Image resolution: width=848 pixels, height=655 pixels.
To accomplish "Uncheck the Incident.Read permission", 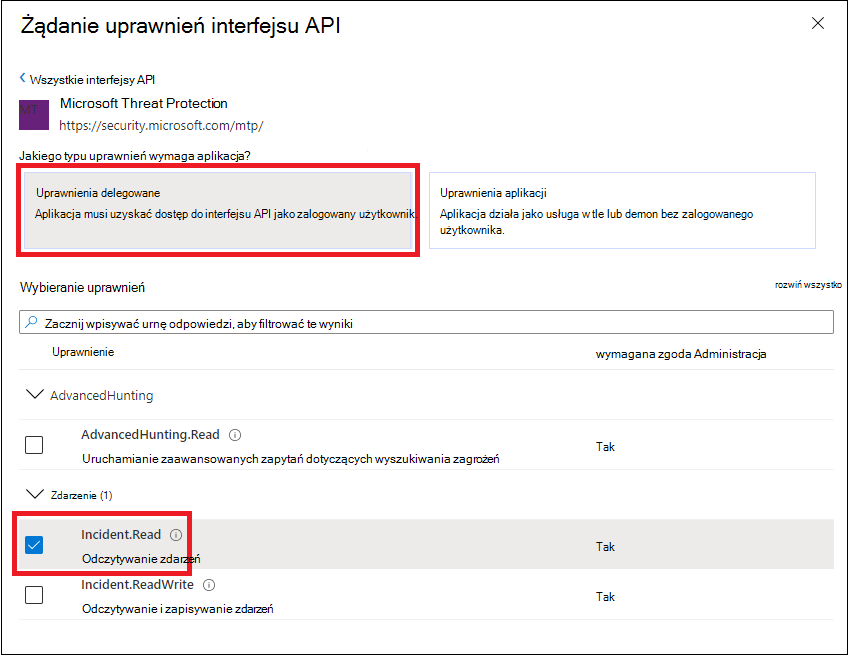I will pos(34,545).
